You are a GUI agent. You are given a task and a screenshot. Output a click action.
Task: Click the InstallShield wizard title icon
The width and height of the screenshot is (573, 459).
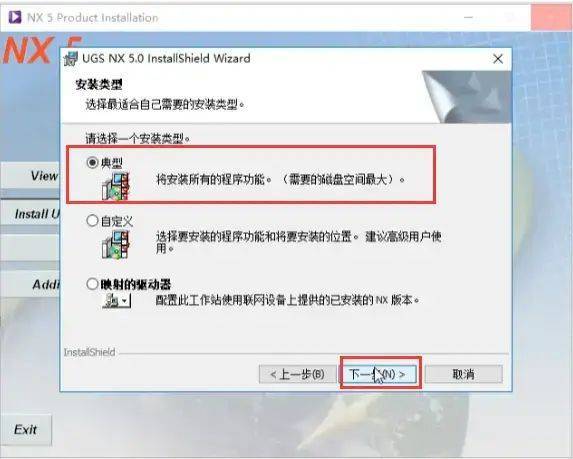71,59
